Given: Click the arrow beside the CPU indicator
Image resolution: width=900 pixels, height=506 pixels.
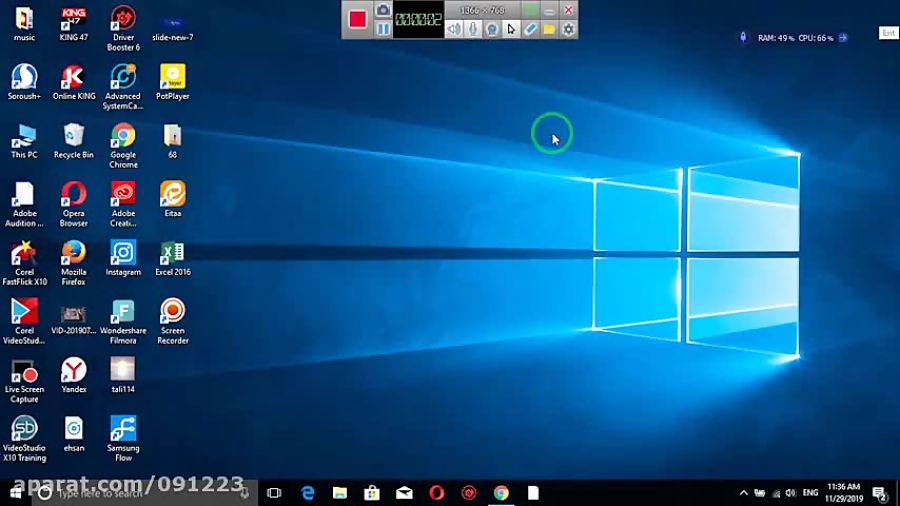Looking at the screenshot, I should pyautogui.click(x=843, y=38).
